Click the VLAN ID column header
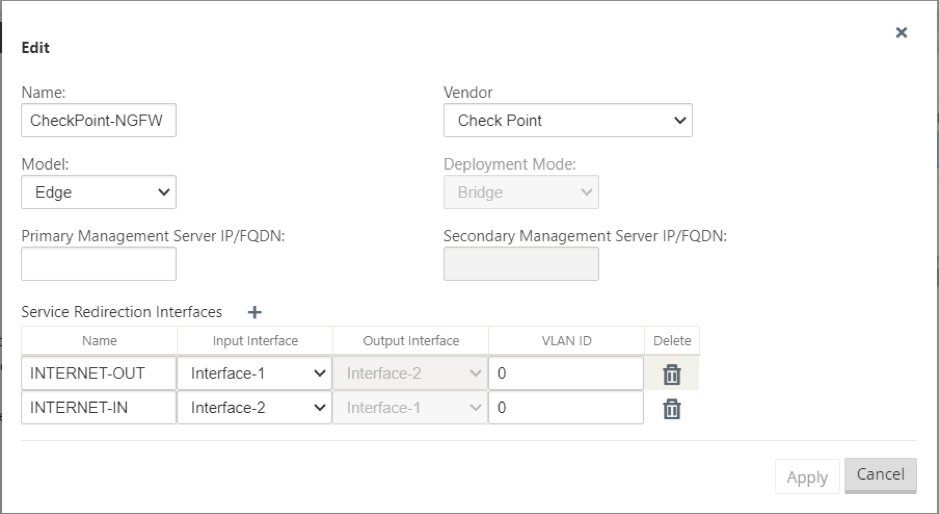Screen dimensions: 939x514 567,341
